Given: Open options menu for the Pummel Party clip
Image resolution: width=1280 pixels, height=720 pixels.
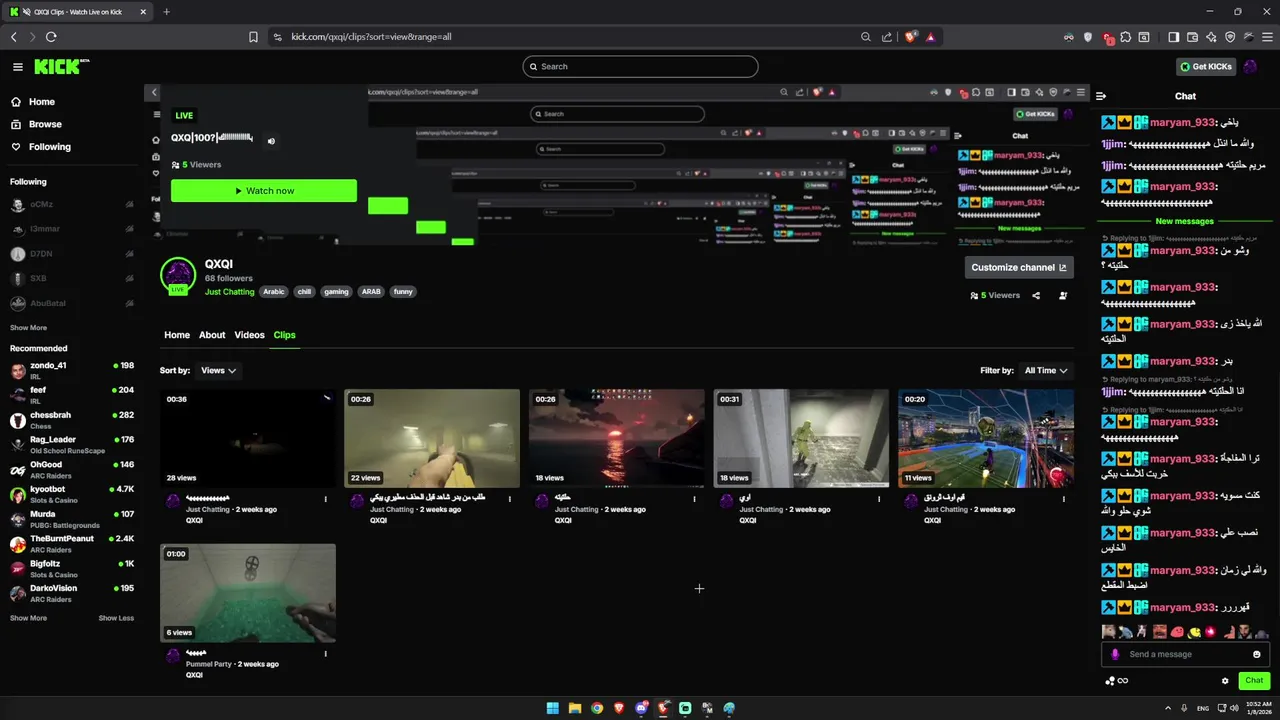Looking at the screenshot, I should tap(326, 654).
